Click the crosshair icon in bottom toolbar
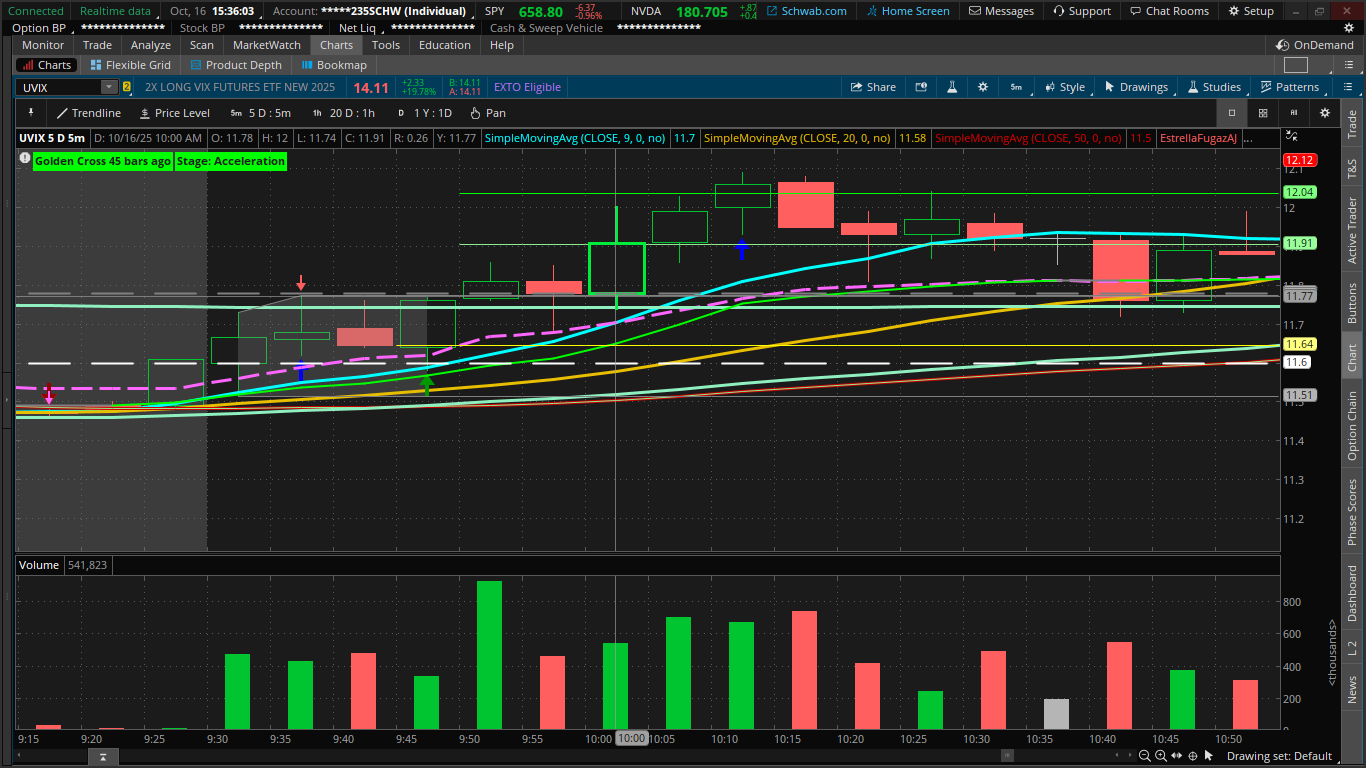The image size is (1366, 768). (x=1193, y=756)
